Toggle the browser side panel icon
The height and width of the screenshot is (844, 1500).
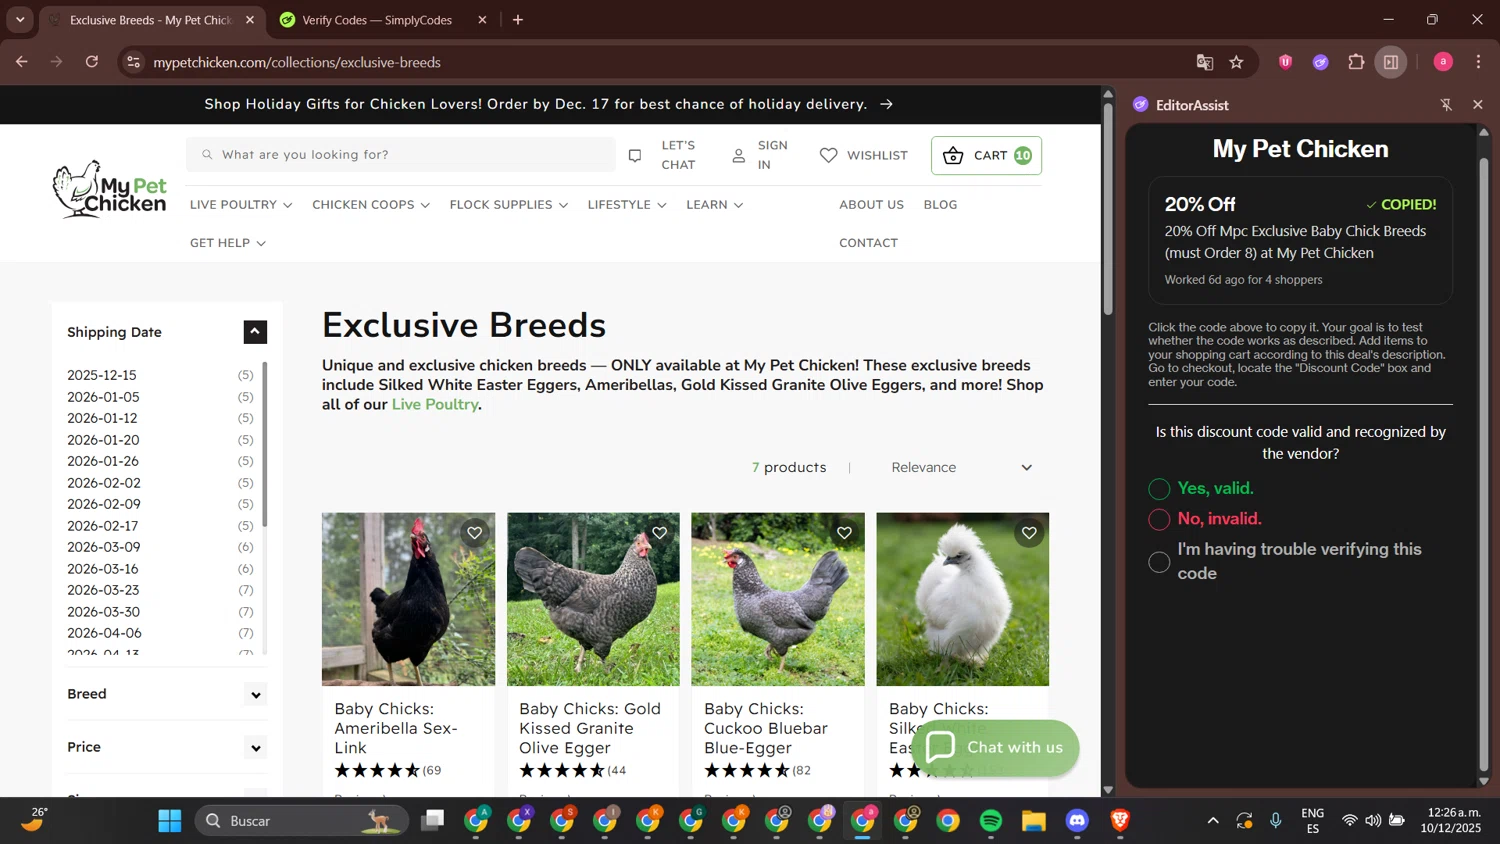point(1391,62)
